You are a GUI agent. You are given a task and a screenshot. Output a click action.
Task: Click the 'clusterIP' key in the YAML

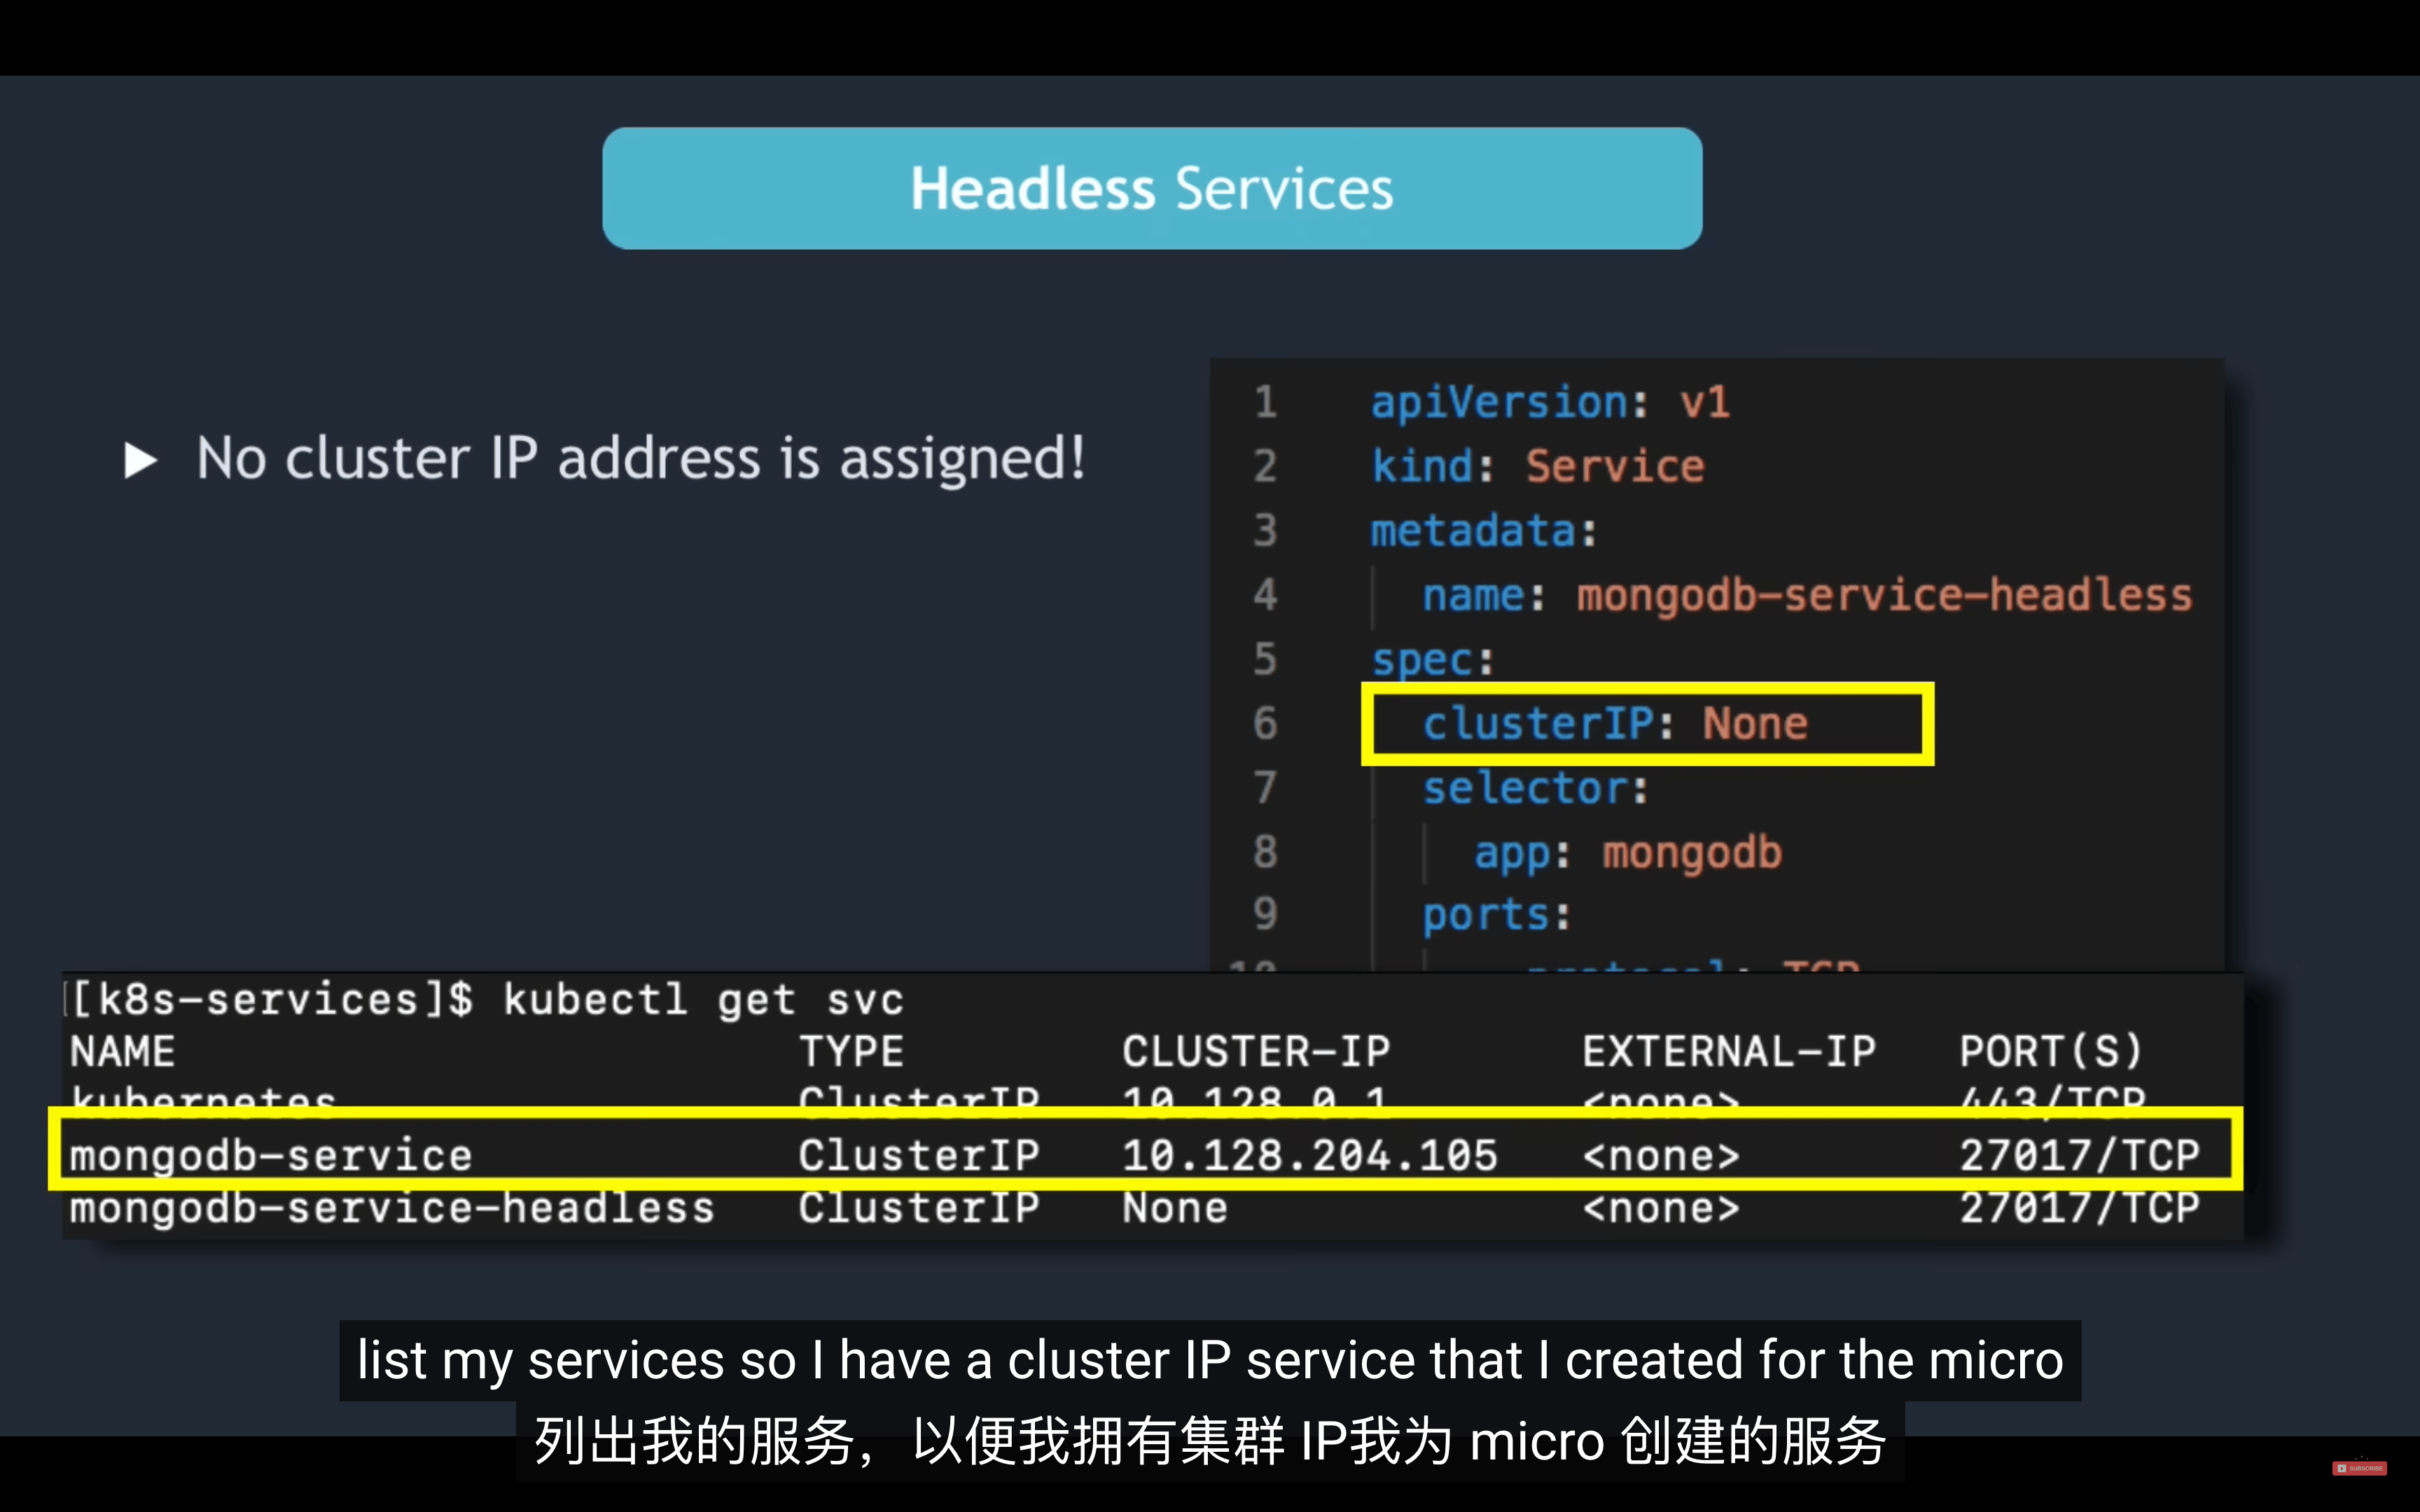click(x=1538, y=723)
